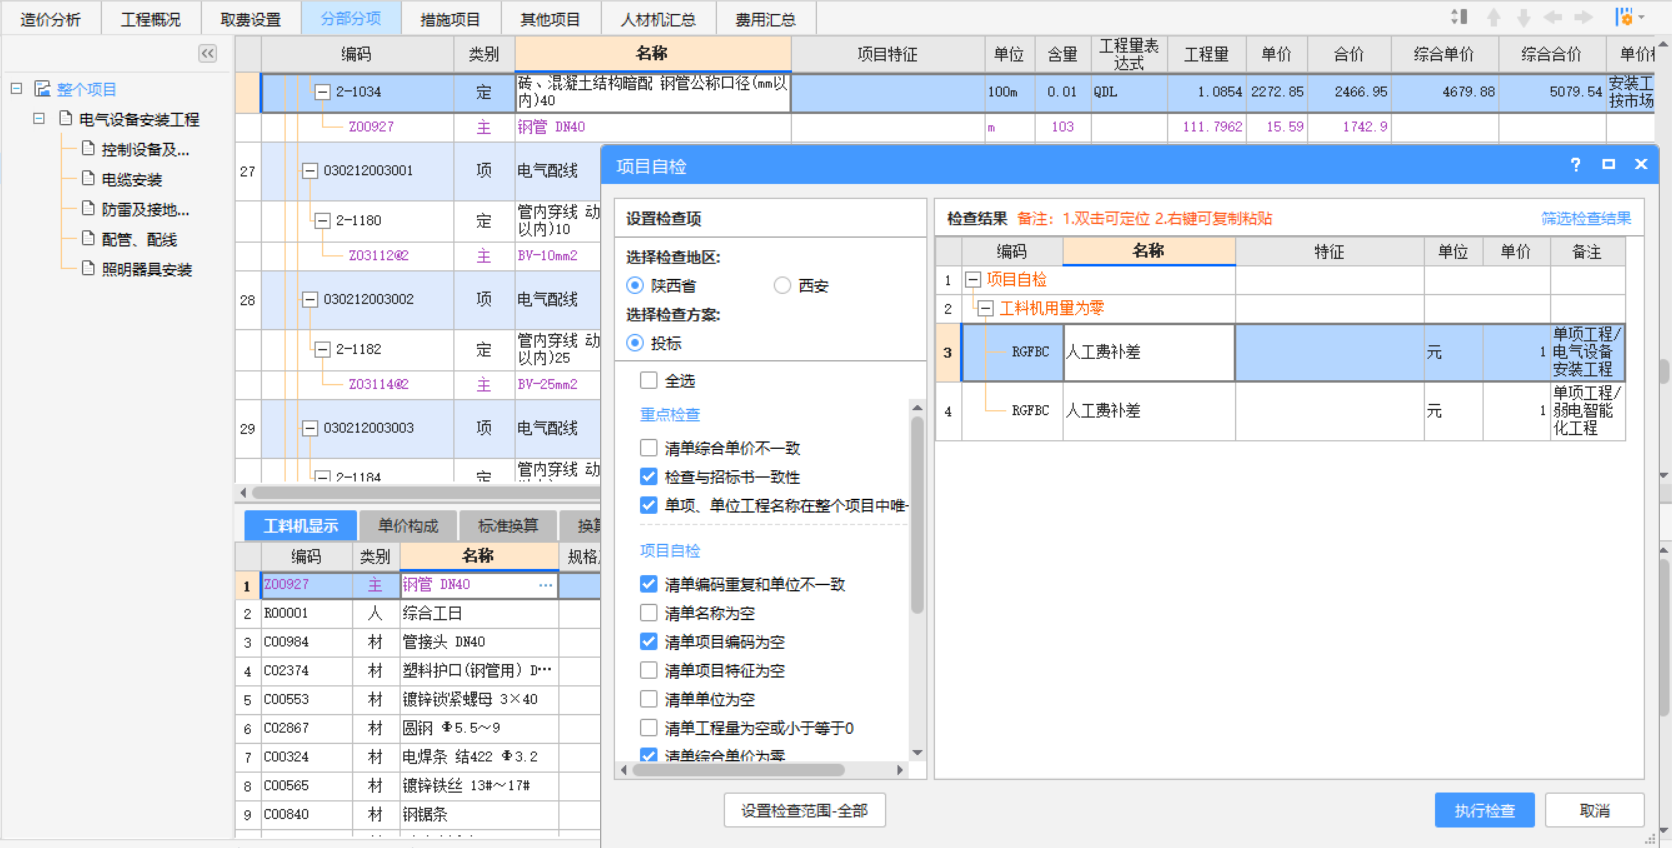Collapse the 整个项目 tree node

(16, 88)
